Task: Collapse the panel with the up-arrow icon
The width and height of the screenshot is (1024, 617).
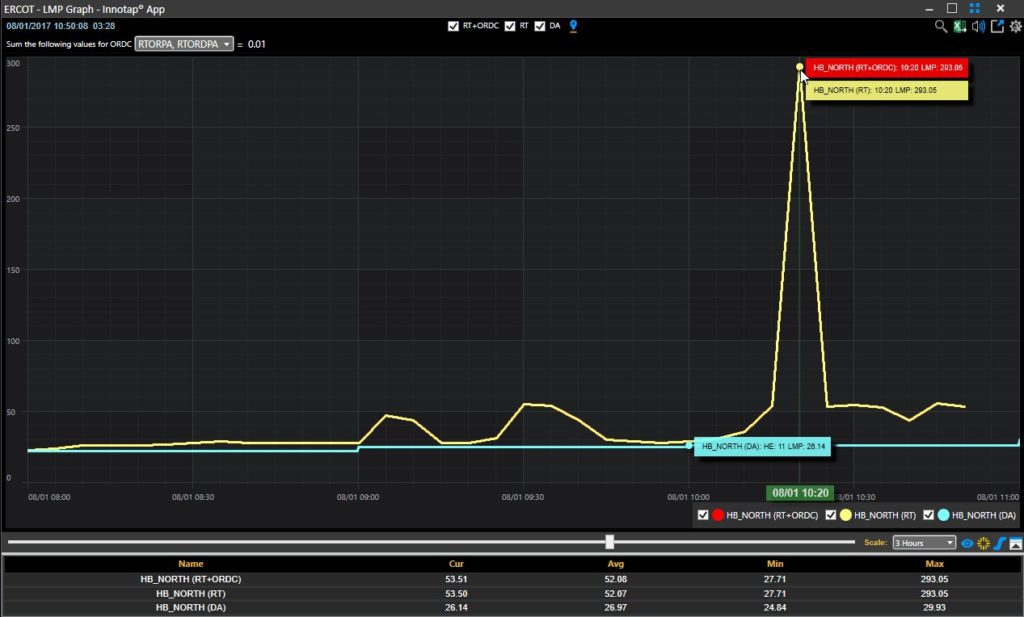Action: pos(1016,543)
